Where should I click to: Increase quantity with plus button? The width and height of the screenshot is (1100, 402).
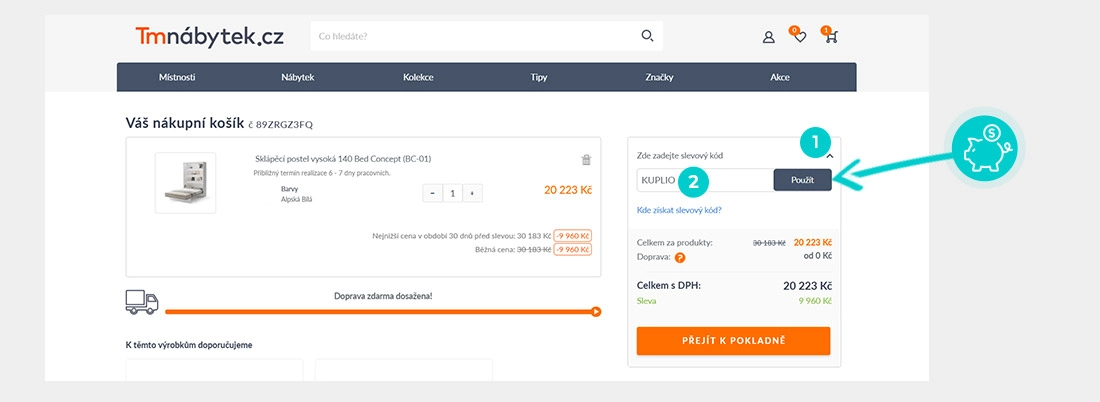tap(473, 193)
